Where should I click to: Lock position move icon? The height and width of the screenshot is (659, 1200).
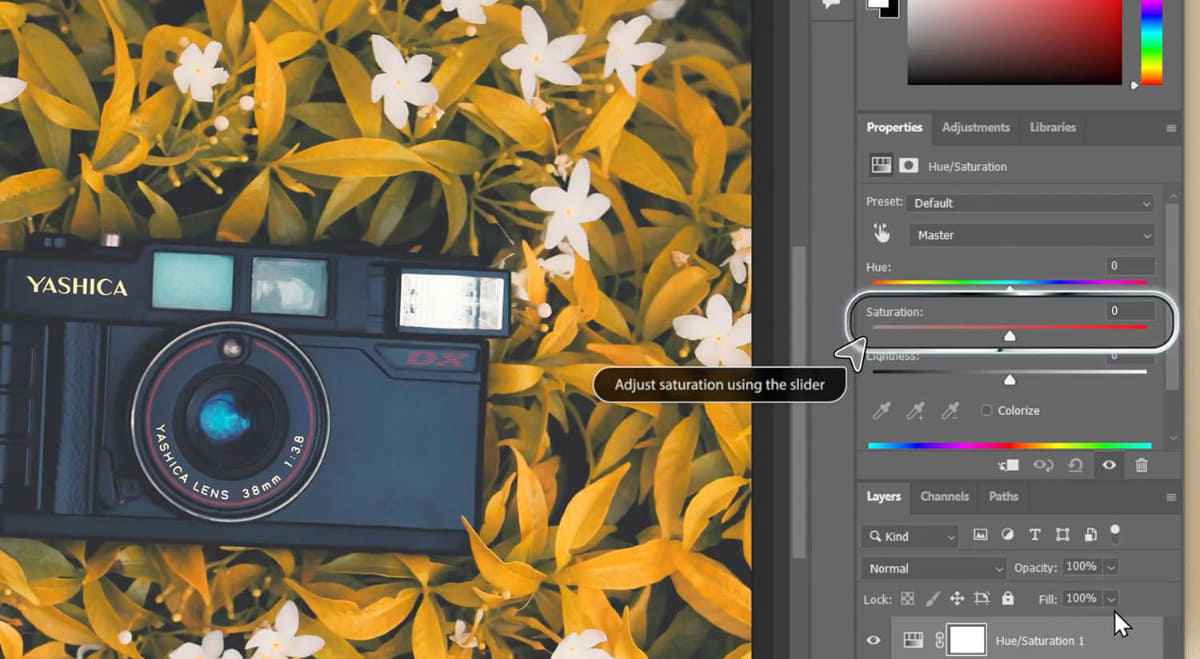956,598
